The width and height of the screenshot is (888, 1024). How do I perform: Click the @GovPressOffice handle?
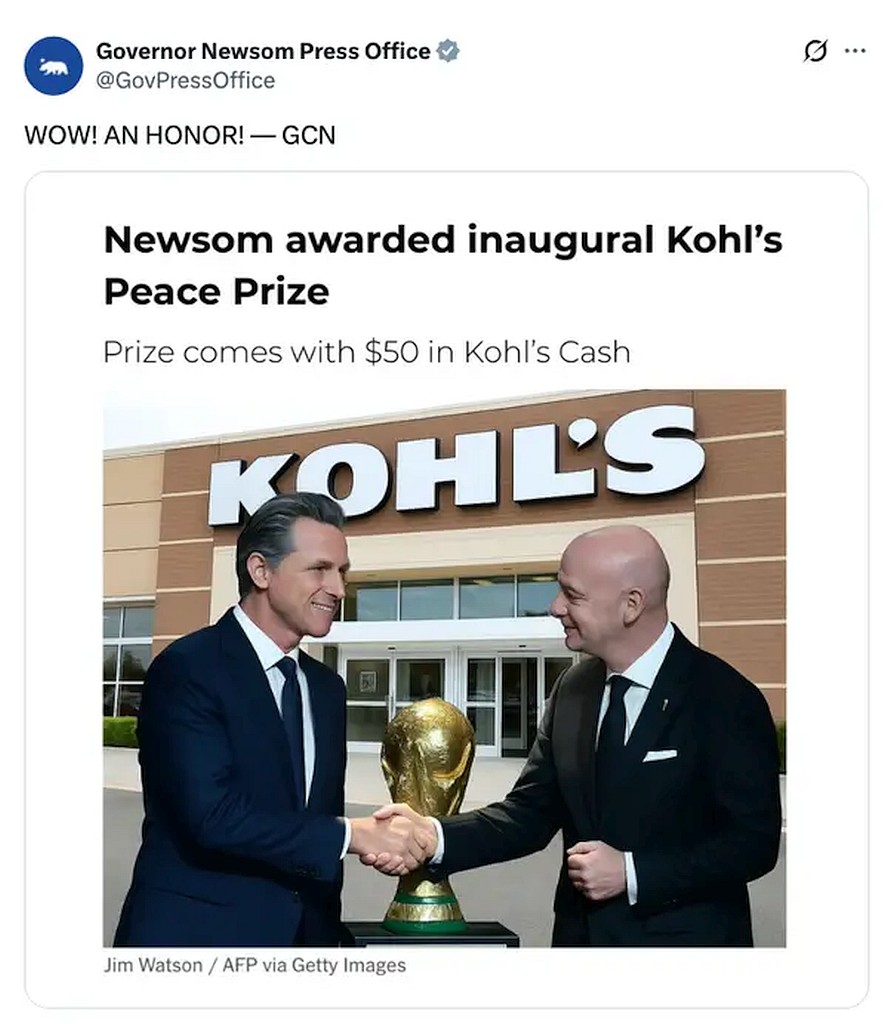pyautogui.click(x=185, y=81)
